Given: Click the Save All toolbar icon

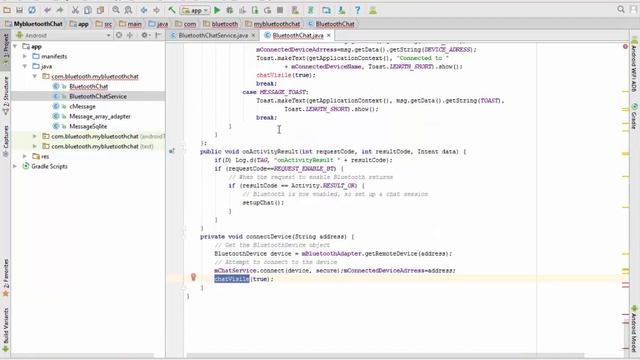Looking at the screenshot, I should pyautogui.click(x=19, y=10).
